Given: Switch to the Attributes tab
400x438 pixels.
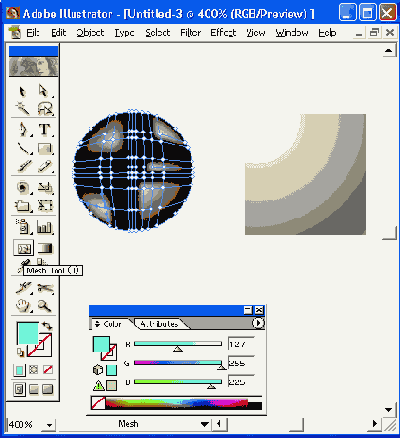Looking at the screenshot, I should point(159,324).
